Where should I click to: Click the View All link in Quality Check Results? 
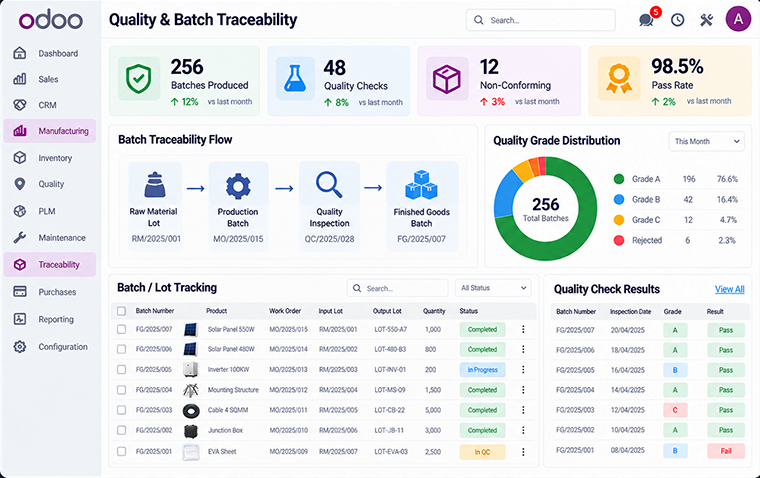point(729,289)
